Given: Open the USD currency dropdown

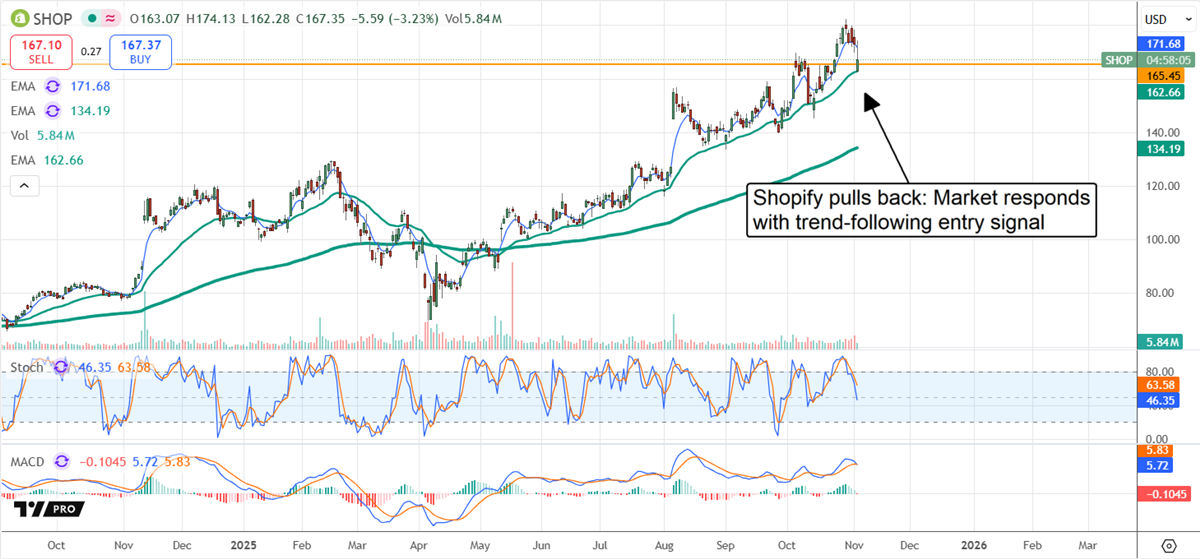Looking at the screenshot, I should (x=1158, y=19).
